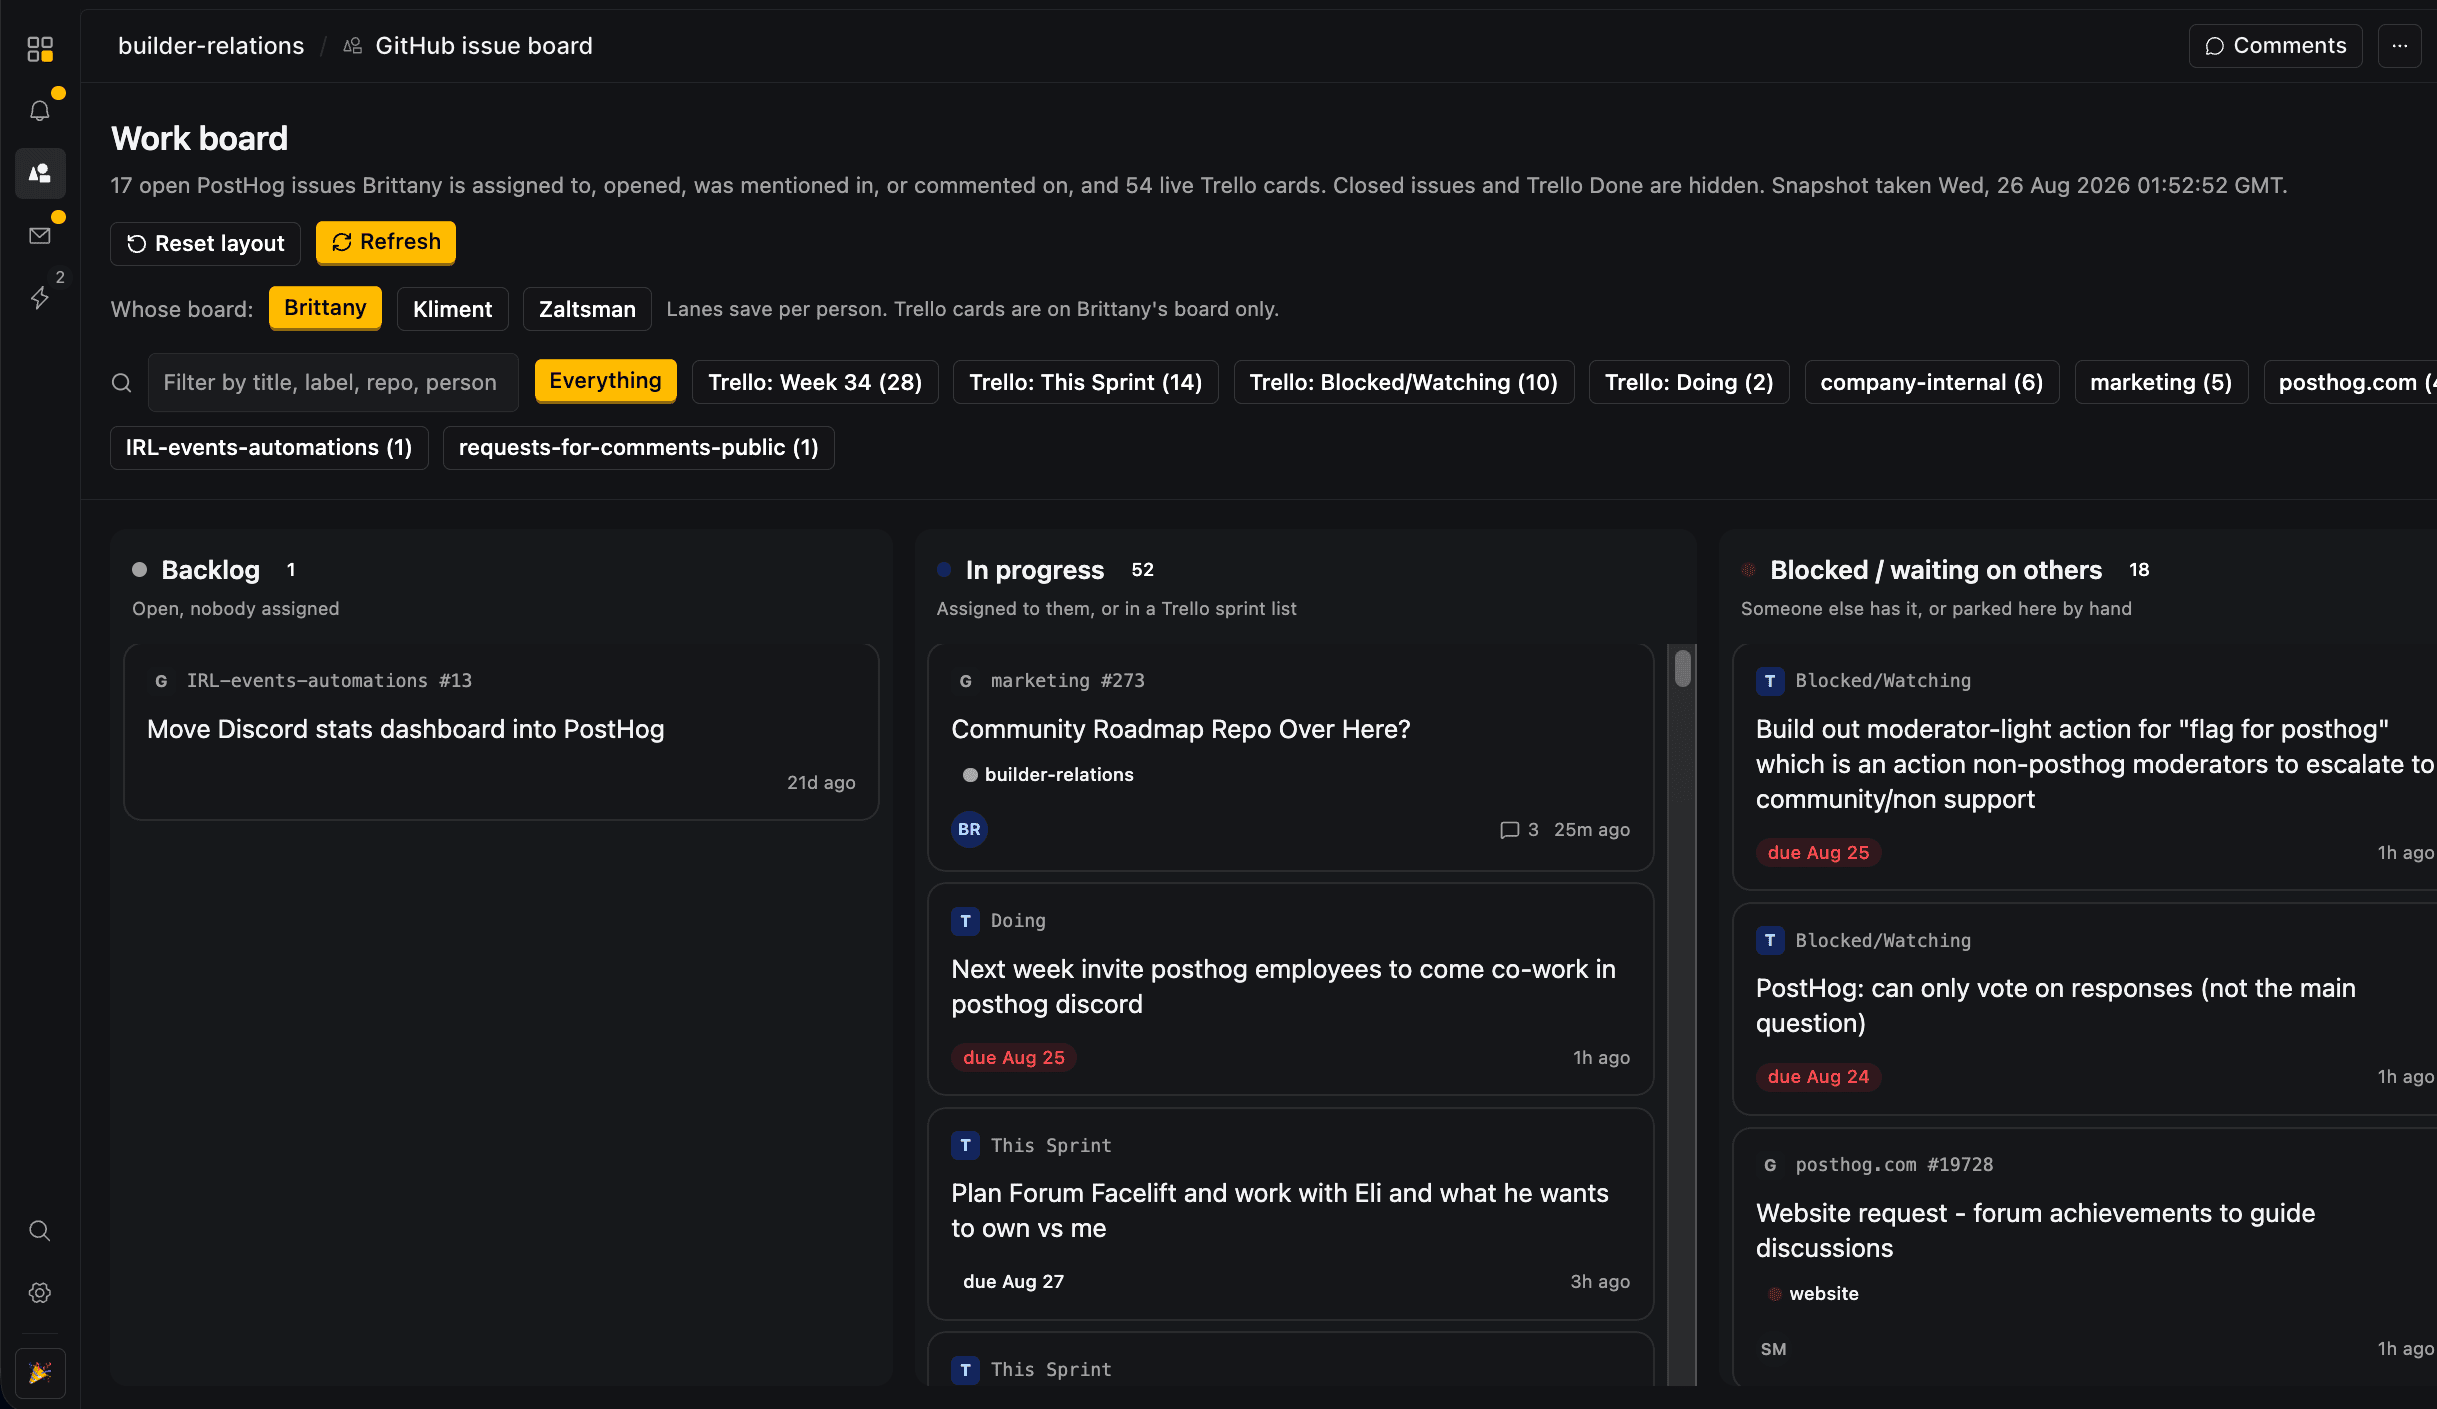Viewport: 2437px width, 1409px height.
Task: Select the Everything filter chip
Action: click(x=605, y=381)
